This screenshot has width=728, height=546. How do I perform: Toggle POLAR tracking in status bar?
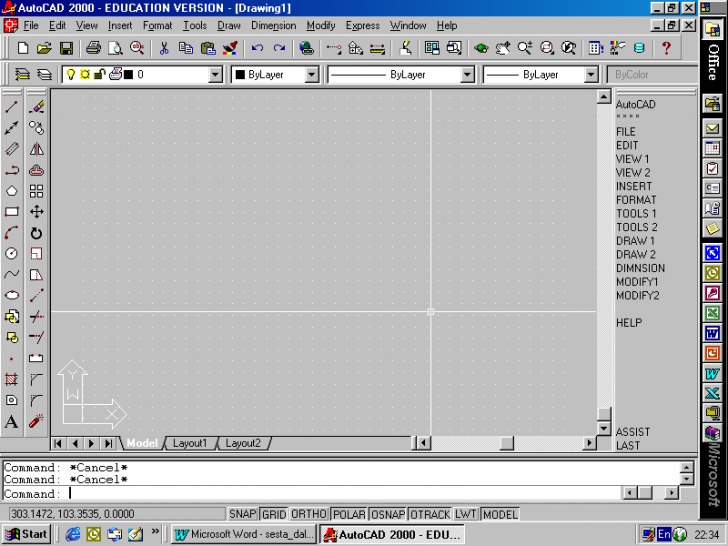(x=349, y=514)
